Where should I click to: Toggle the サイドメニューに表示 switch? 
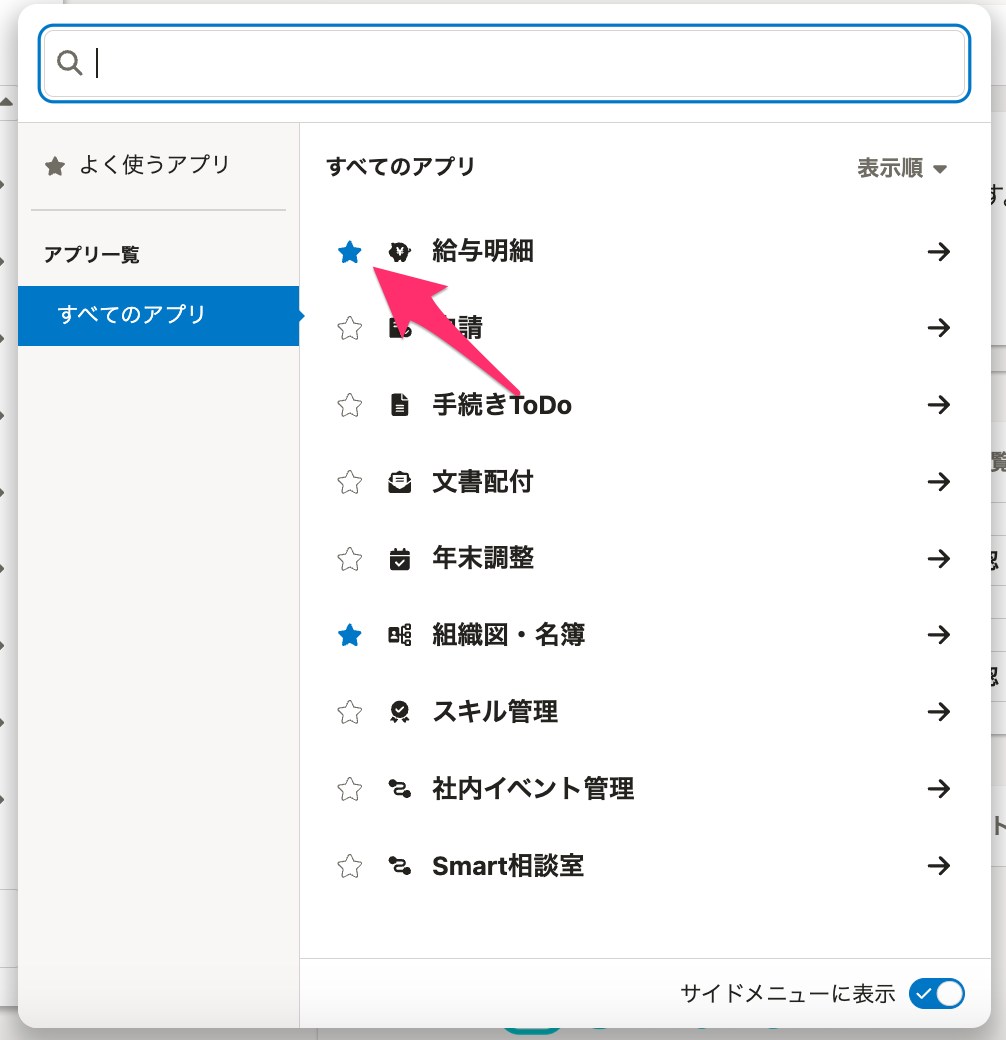coord(936,993)
